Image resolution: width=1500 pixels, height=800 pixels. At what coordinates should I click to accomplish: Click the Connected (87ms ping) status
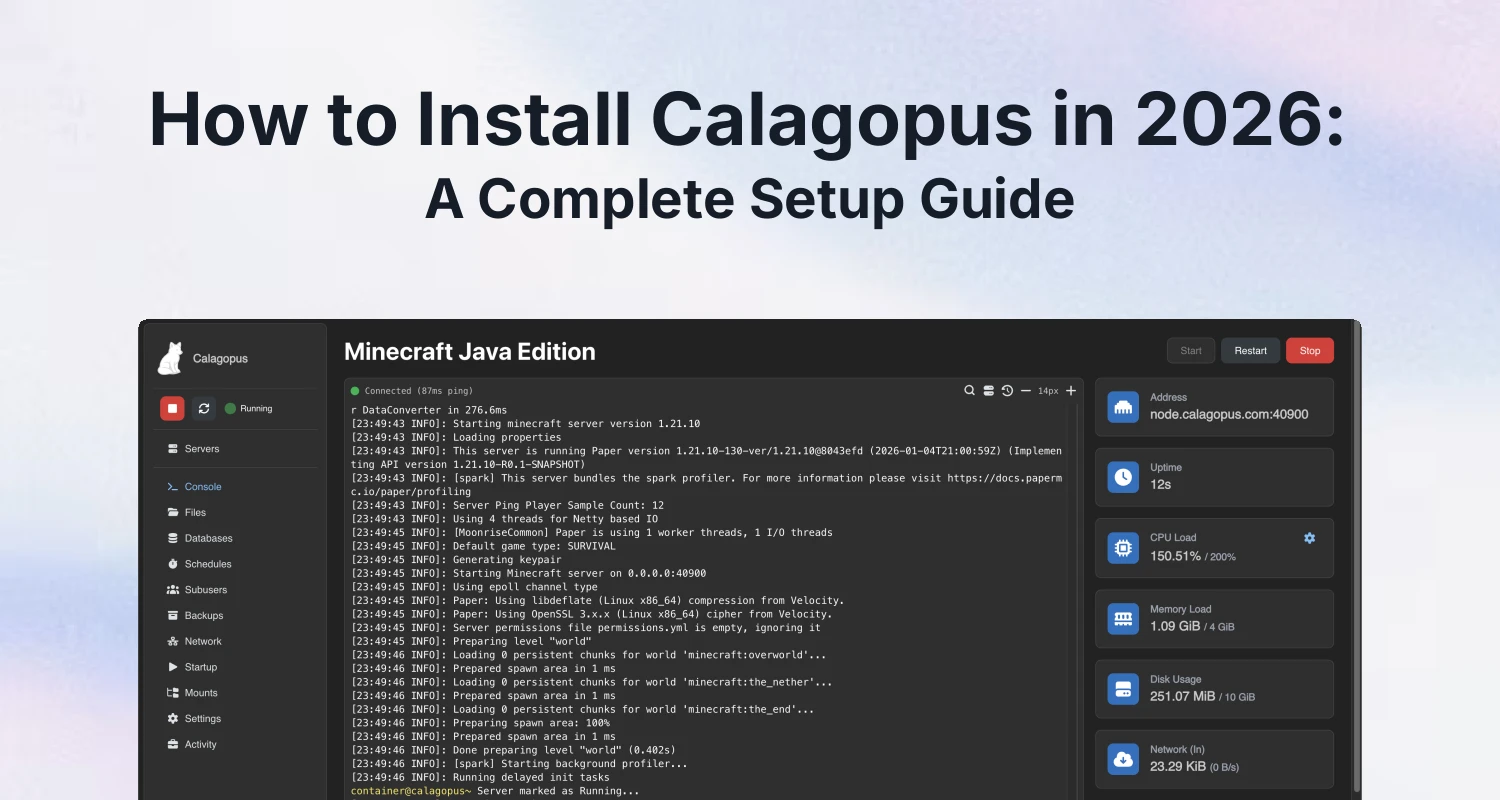[412, 391]
